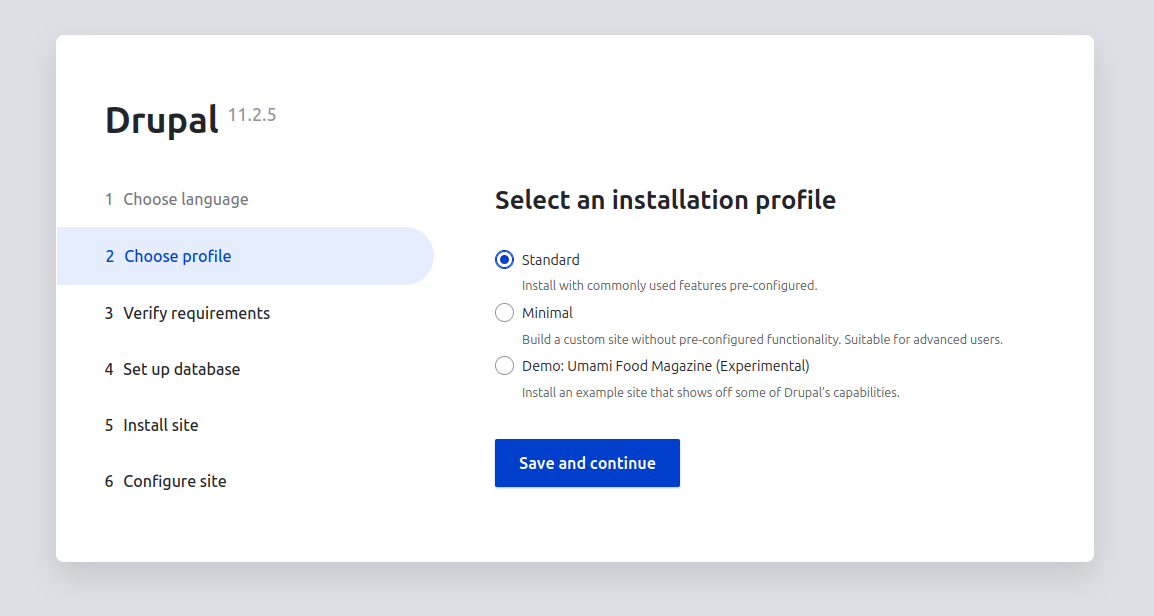
Task: Open the Set up database step
Action: (x=181, y=369)
